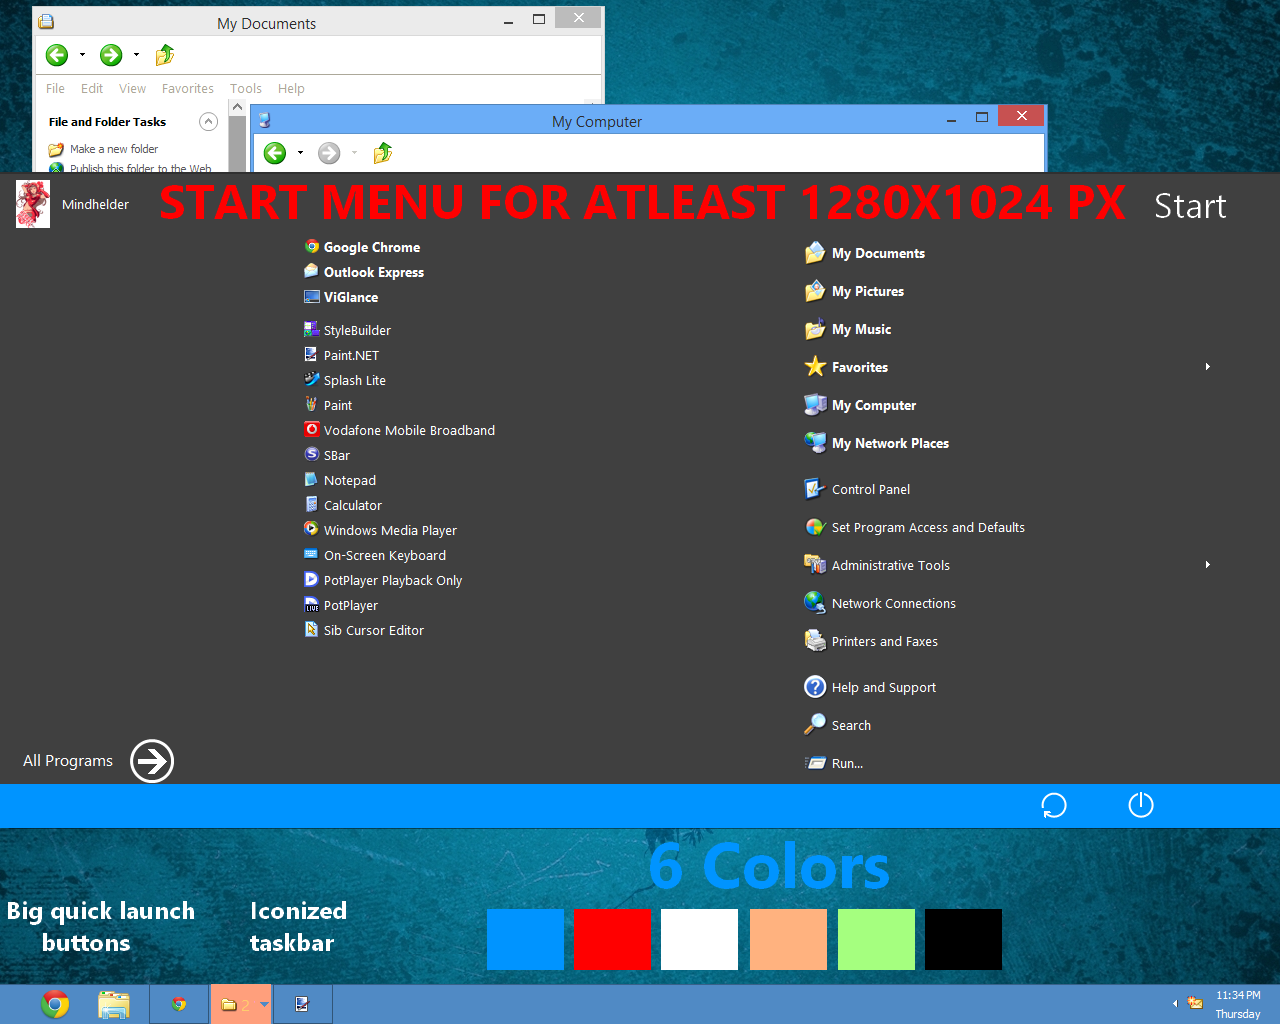Open Tools menu in My Documents window

246,88
